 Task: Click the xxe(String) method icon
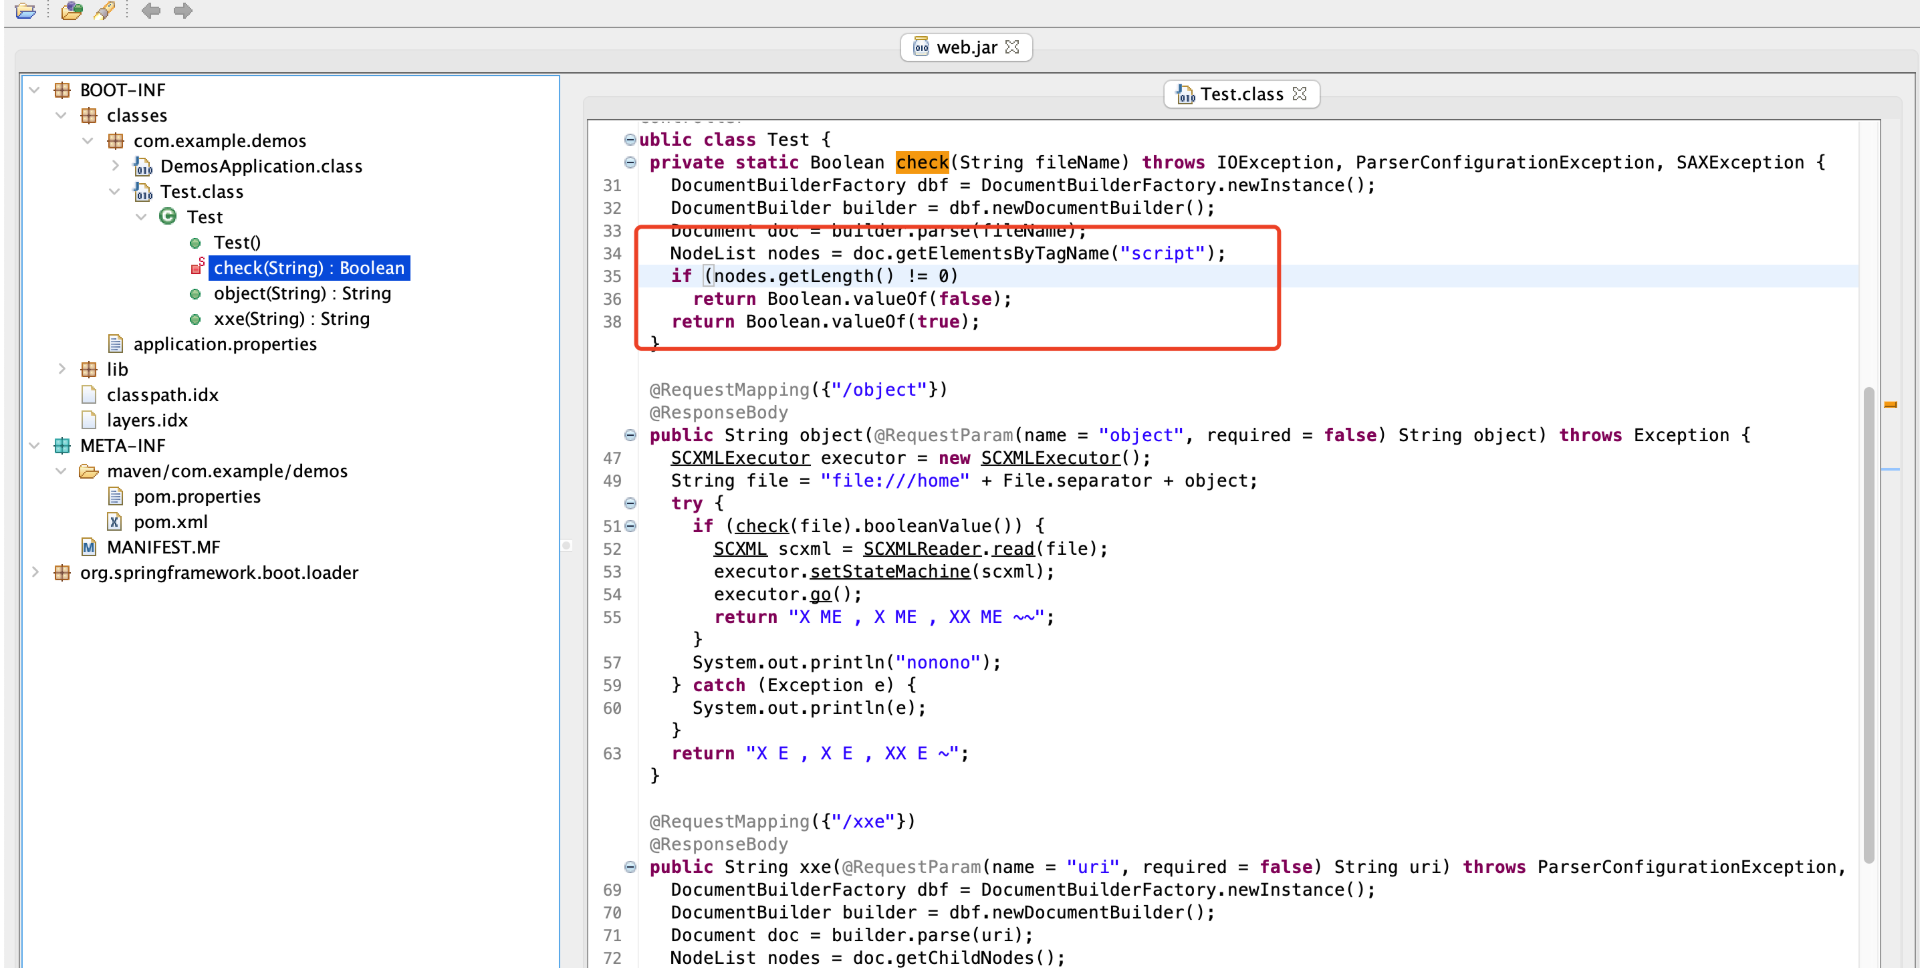[195, 319]
